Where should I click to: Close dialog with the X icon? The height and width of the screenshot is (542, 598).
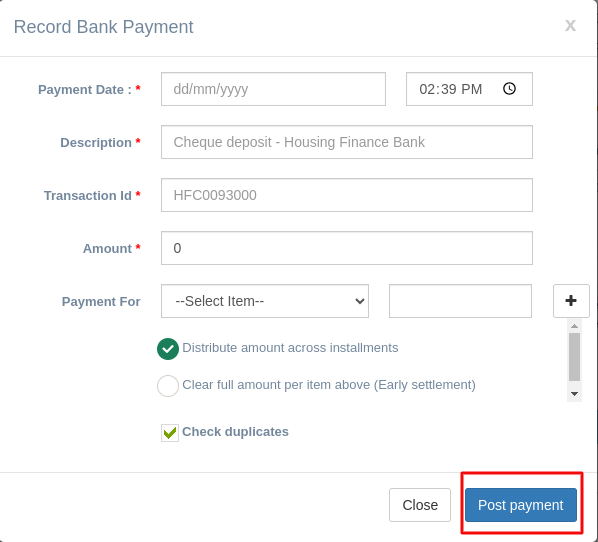point(570,26)
